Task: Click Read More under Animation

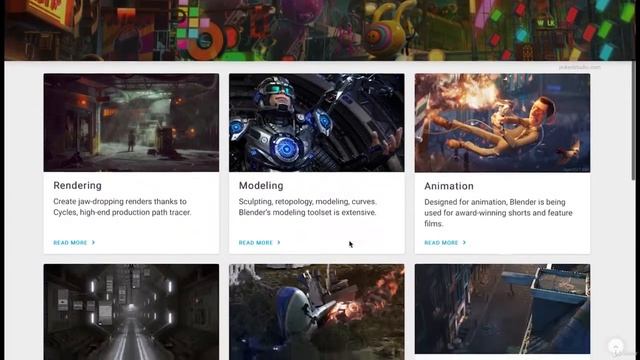Action: coord(441,242)
